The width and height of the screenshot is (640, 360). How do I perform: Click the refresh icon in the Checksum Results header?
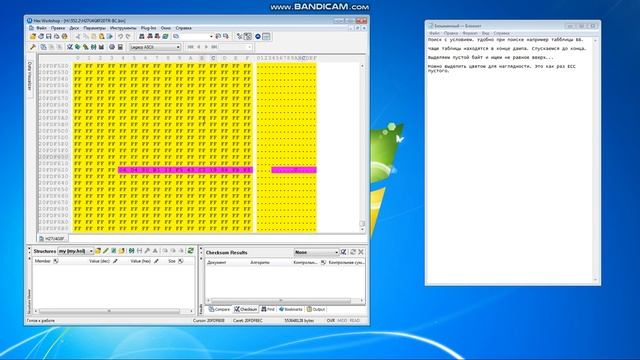click(x=353, y=252)
